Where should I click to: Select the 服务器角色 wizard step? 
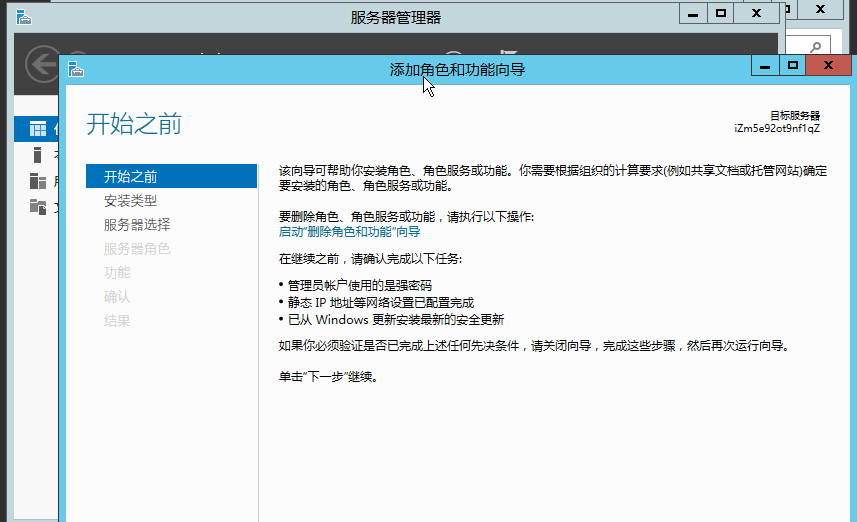137,249
